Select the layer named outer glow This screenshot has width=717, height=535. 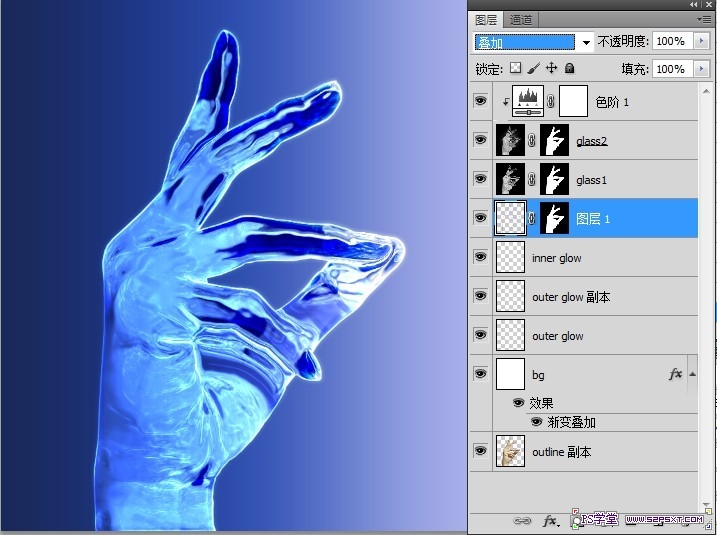pos(557,336)
